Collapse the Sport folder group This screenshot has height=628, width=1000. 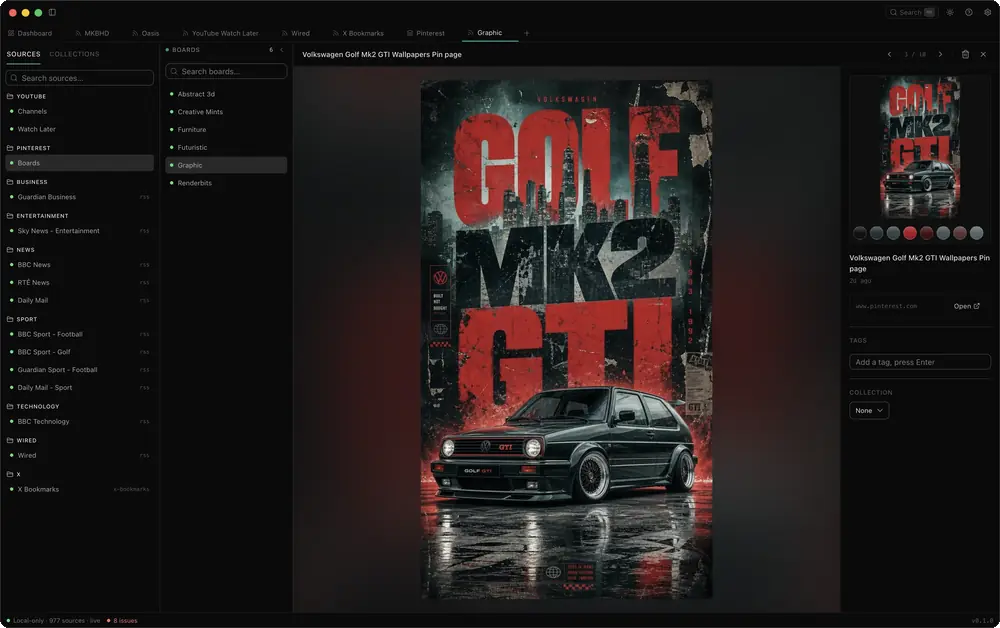22,319
